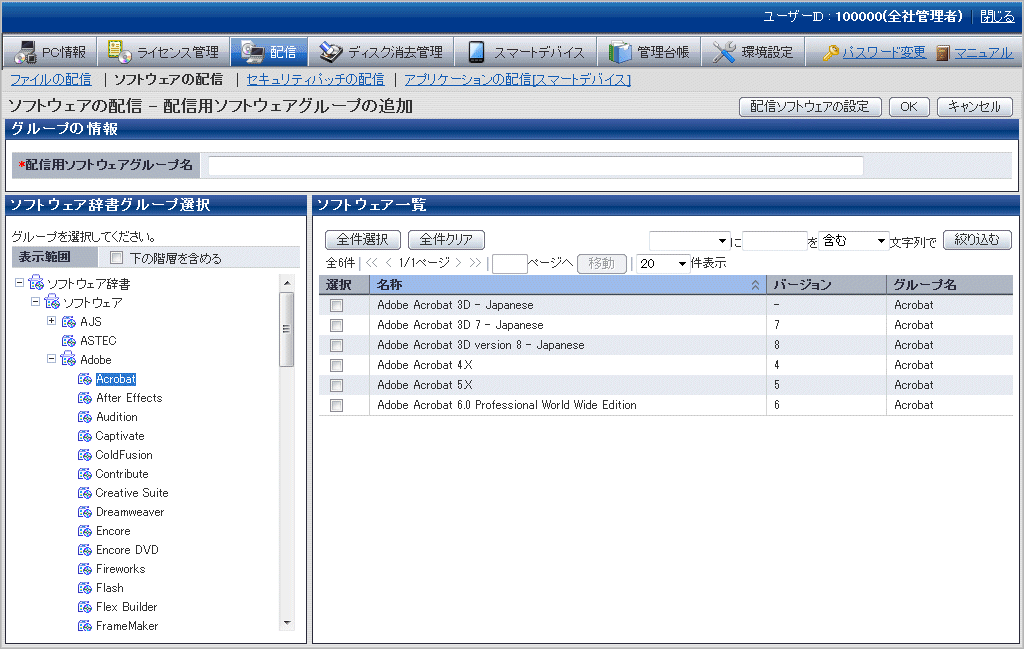Confirm with the OK button

(908, 106)
